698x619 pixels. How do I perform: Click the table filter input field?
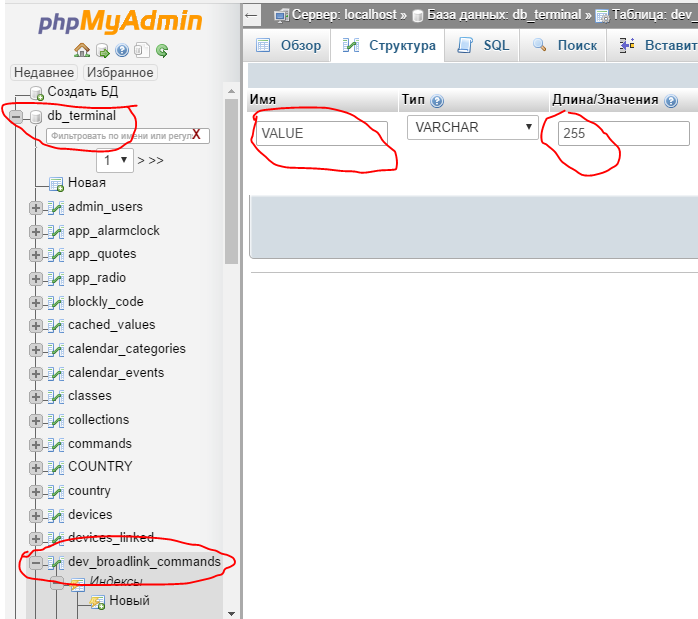click(x=128, y=136)
